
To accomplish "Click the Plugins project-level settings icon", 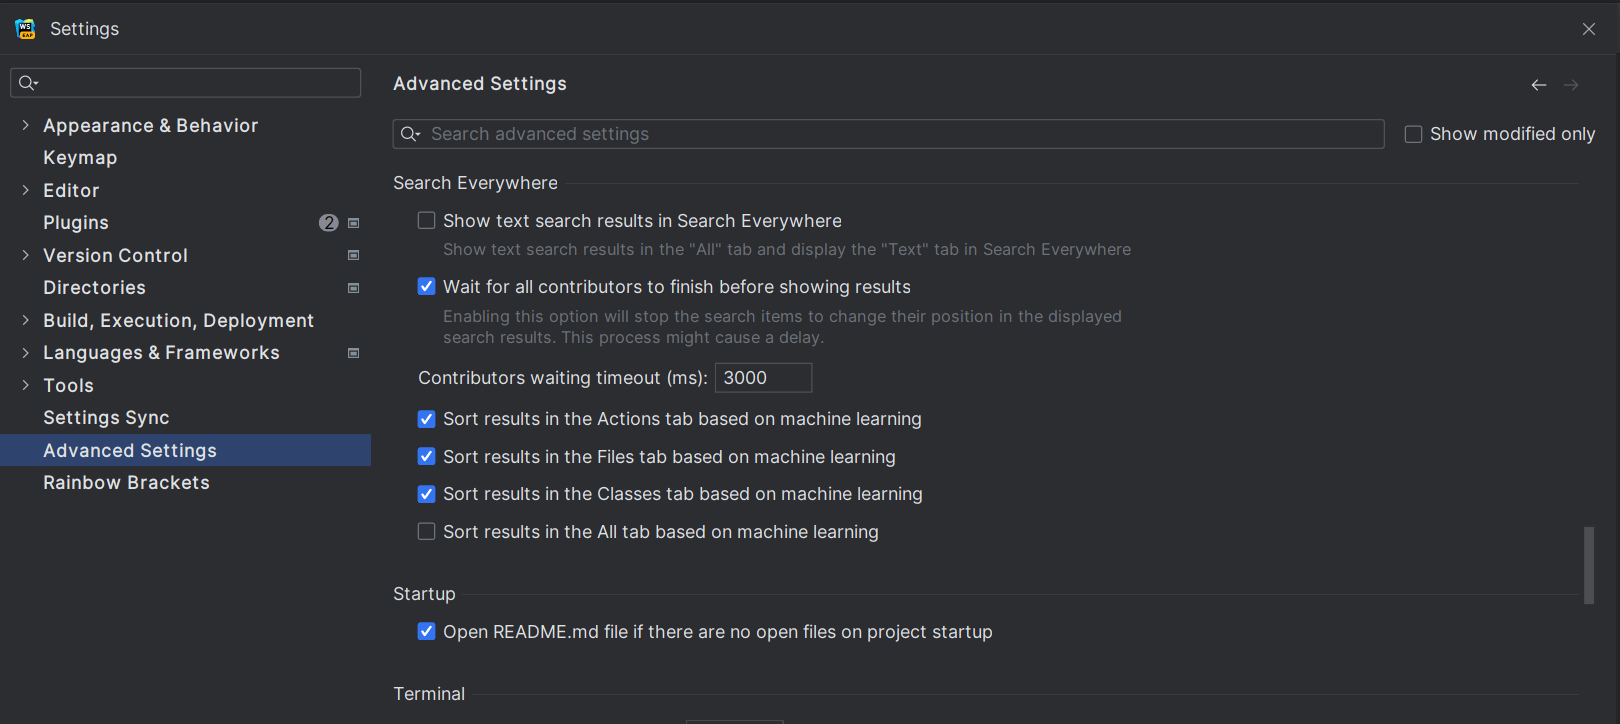I will click(x=353, y=223).
